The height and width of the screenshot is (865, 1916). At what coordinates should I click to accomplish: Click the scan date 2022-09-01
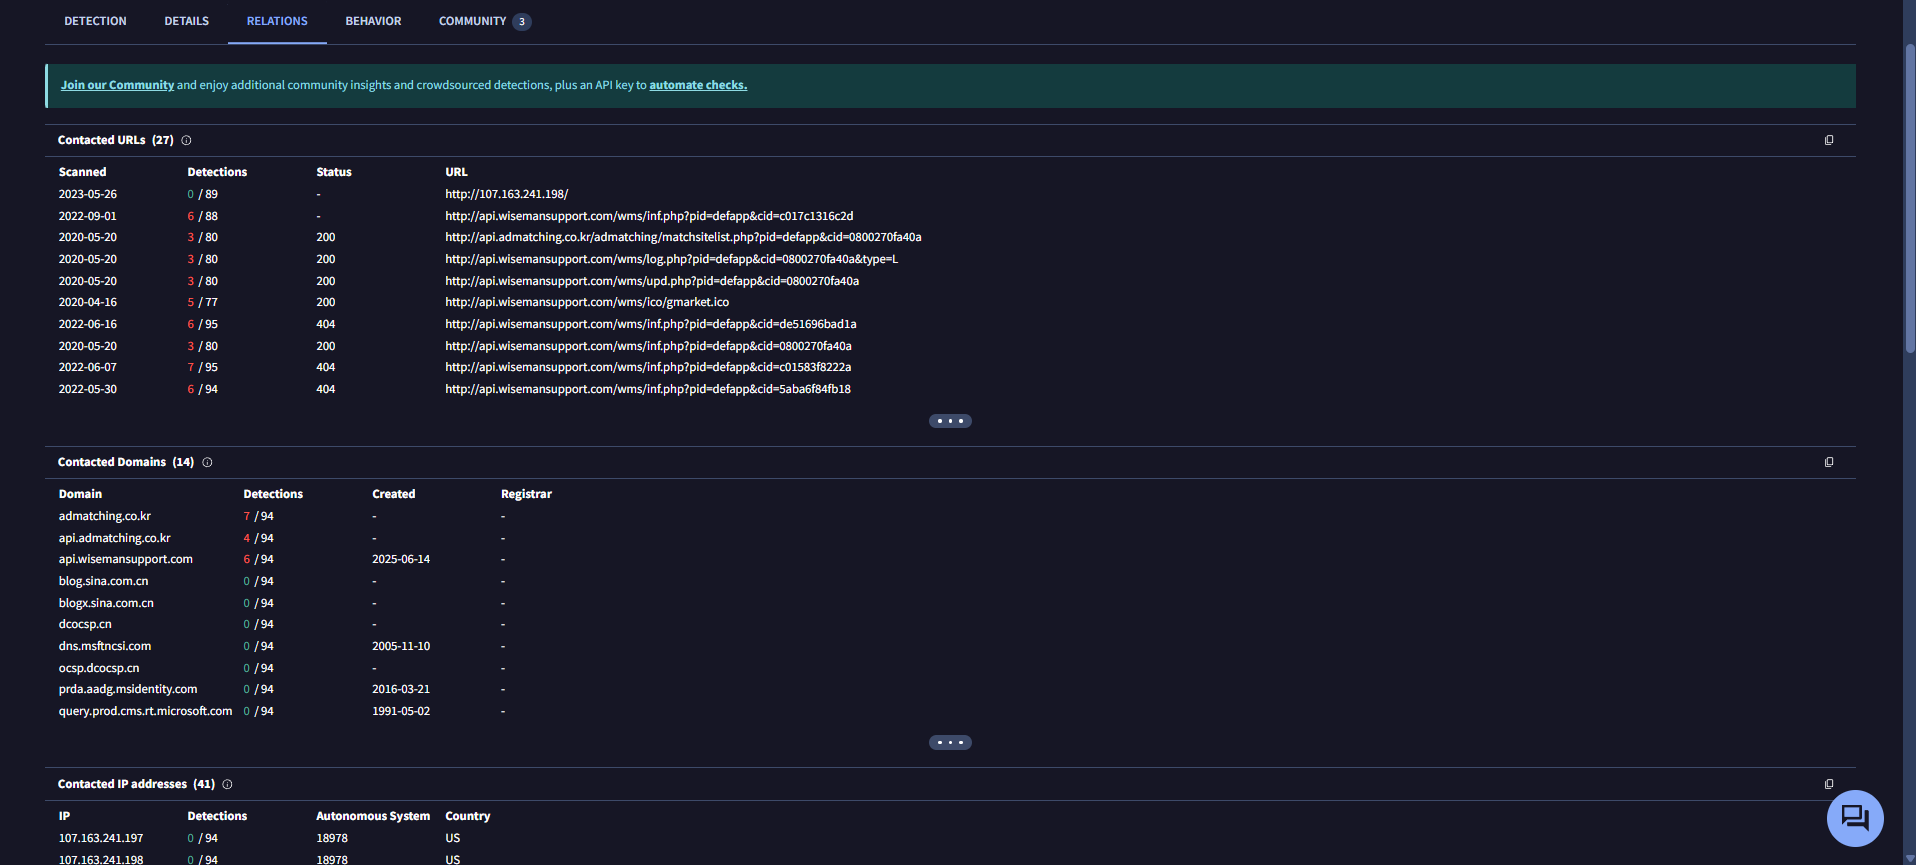(87, 216)
